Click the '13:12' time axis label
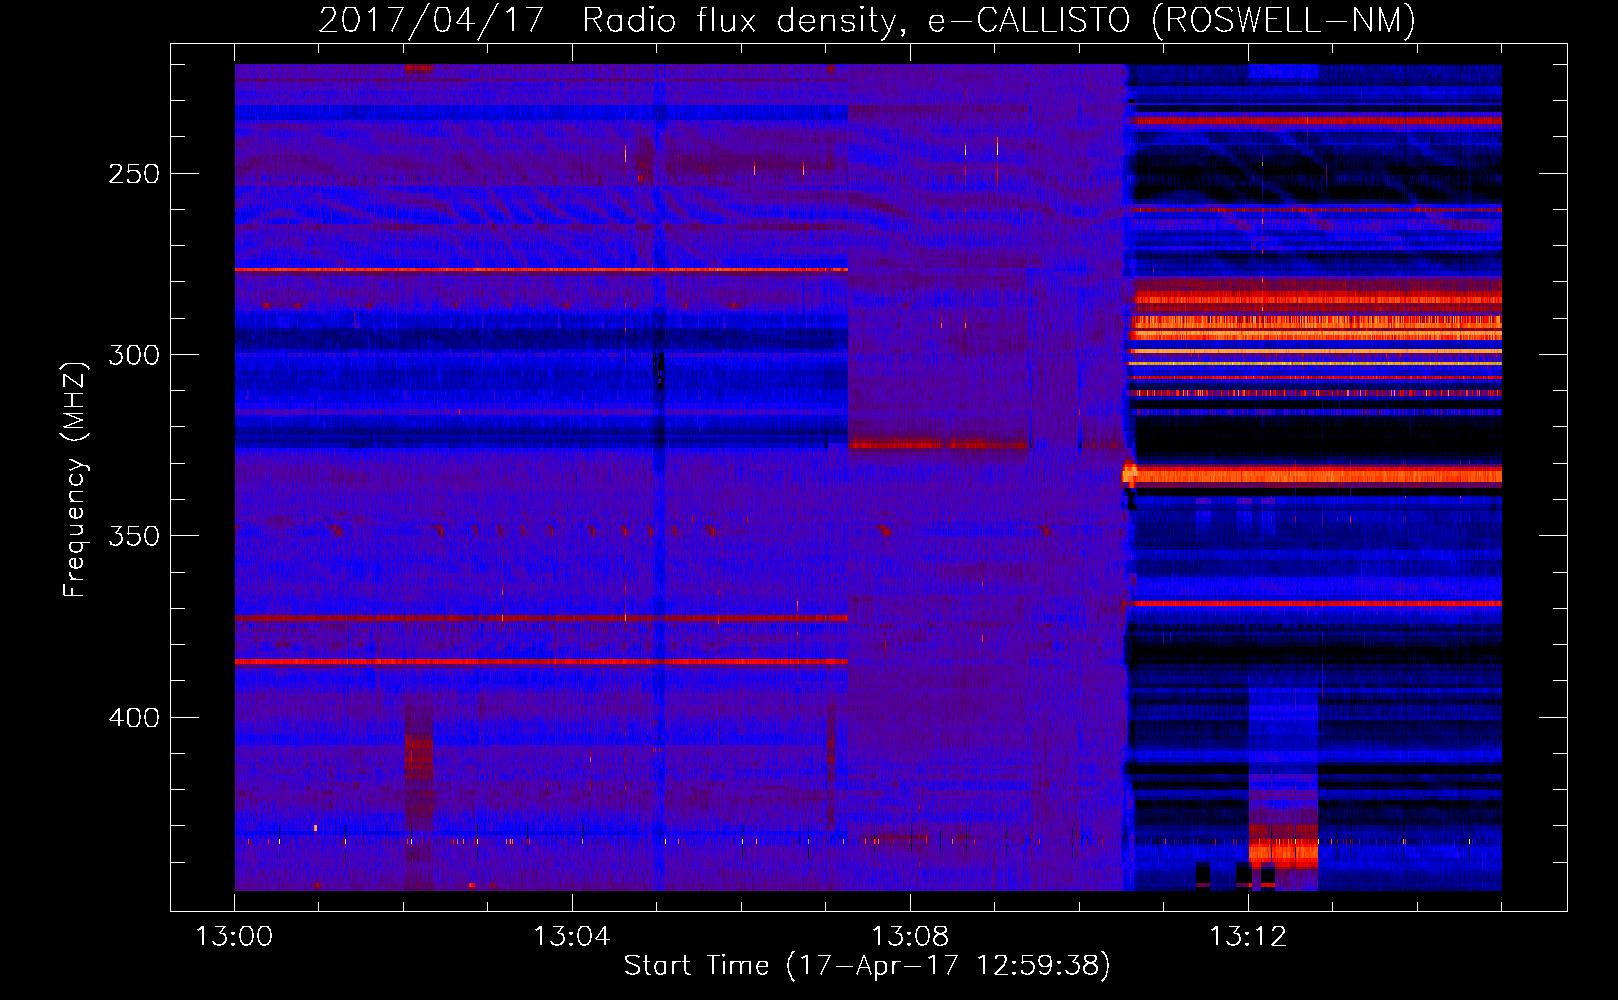1618x1000 pixels. pos(1248,937)
